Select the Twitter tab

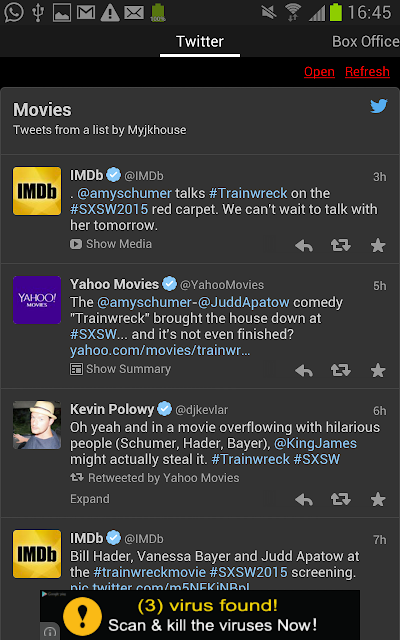pyautogui.click(x=200, y=42)
